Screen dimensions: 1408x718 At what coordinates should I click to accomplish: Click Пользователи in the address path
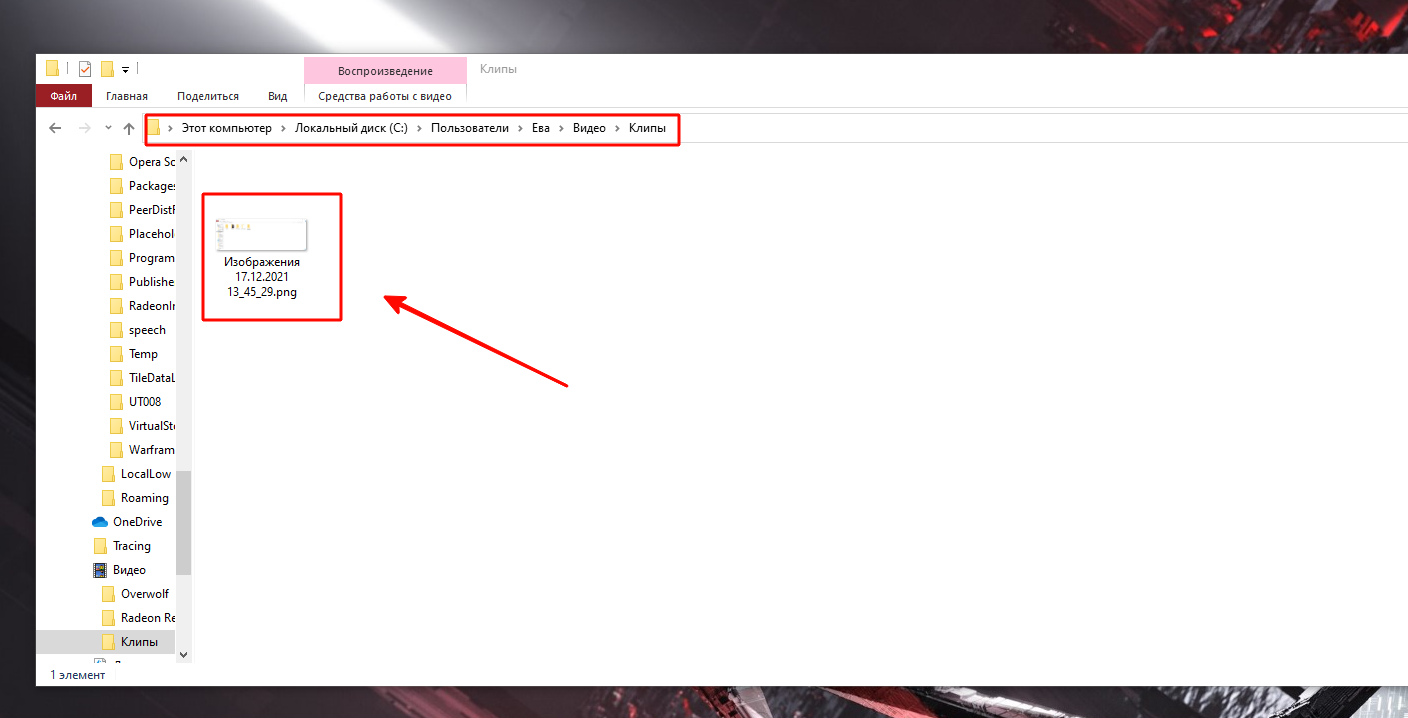click(x=470, y=128)
